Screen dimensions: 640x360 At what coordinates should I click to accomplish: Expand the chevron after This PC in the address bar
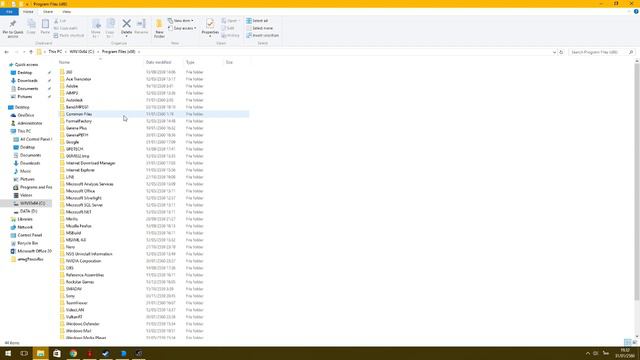pos(66,52)
